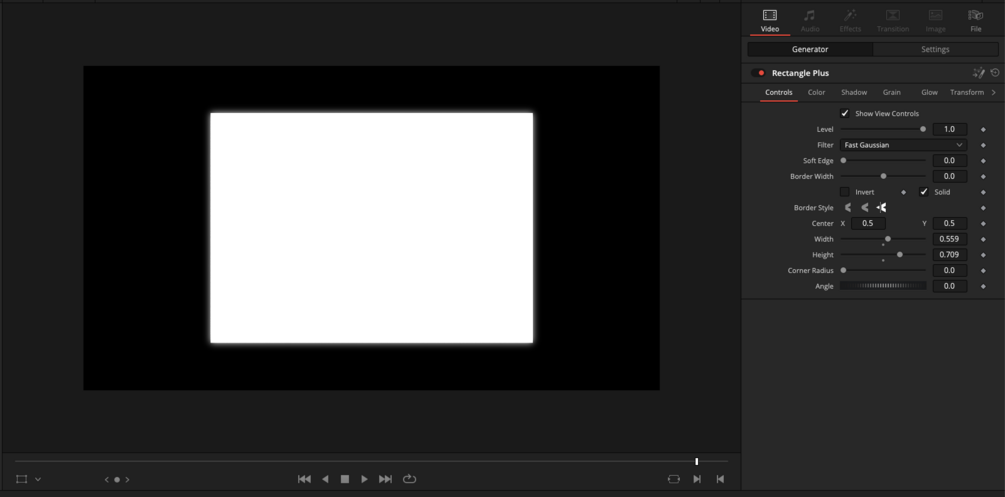1005x497 pixels.
Task: Enable the Invert checkbox
Action: [x=845, y=192]
